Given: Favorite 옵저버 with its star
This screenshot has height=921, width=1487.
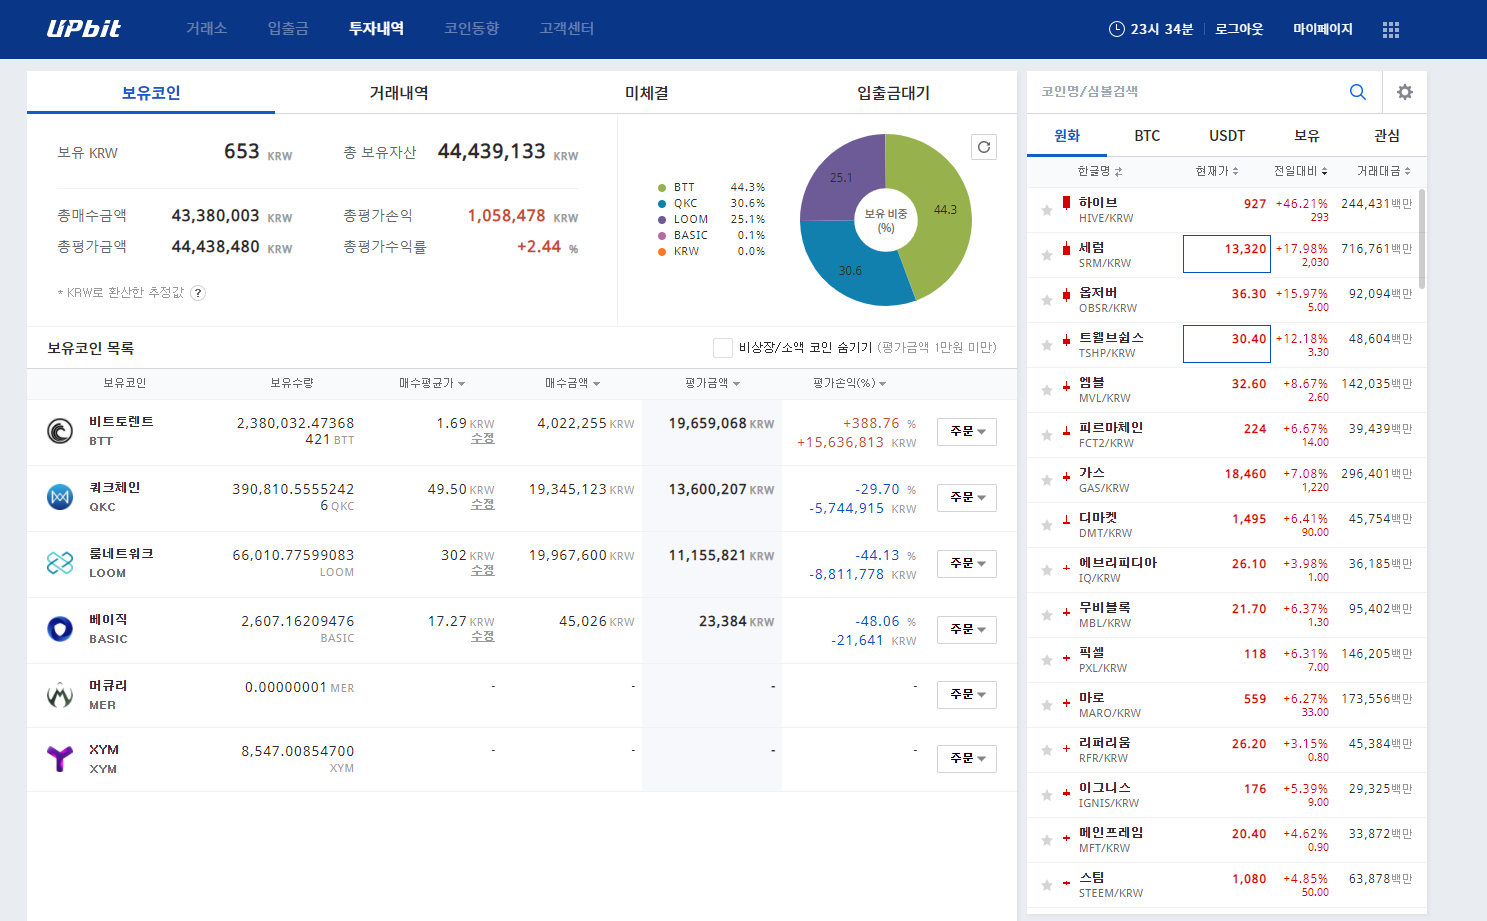Looking at the screenshot, I should click(x=1046, y=300).
